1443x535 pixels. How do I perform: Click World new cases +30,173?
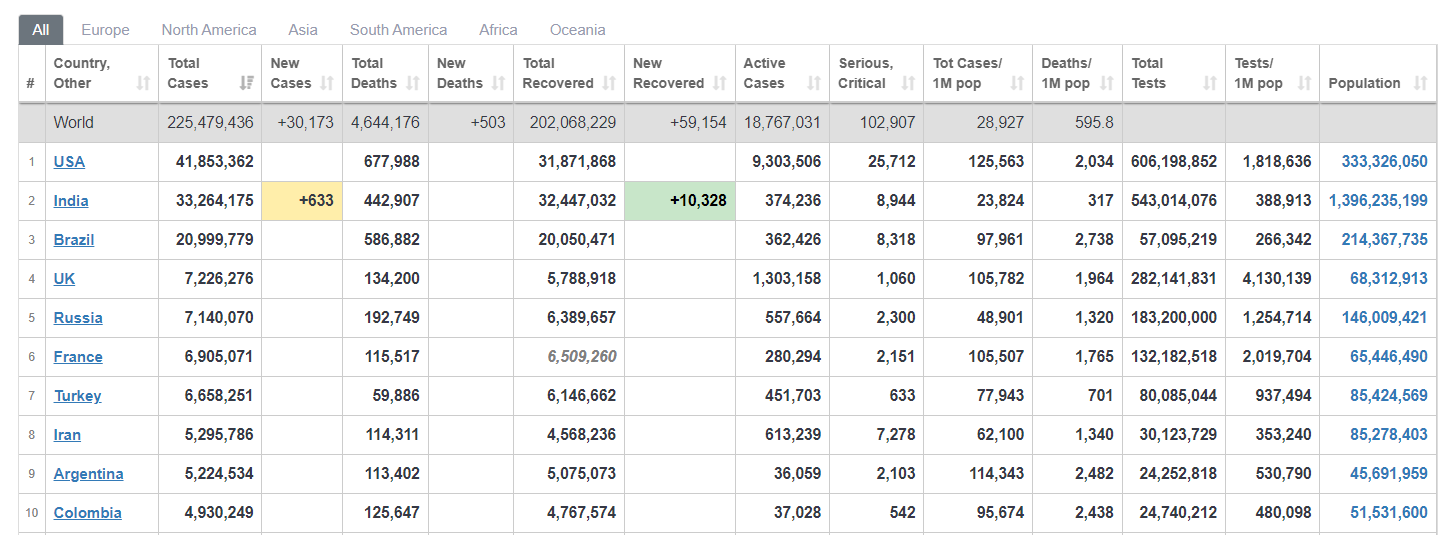[x=304, y=123]
